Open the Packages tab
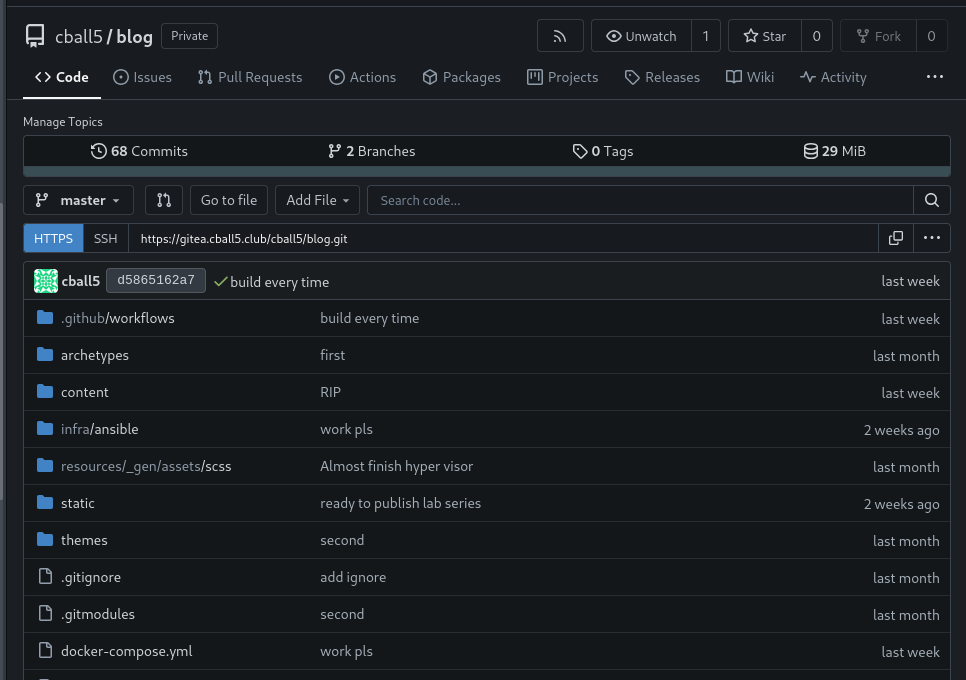 461,77
